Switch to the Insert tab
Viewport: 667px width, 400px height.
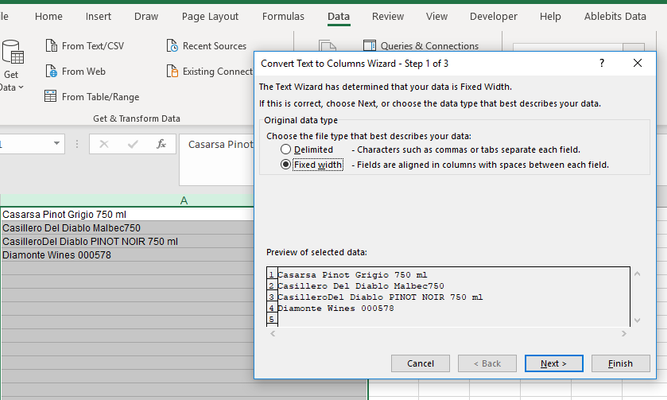tap(98, 16)
